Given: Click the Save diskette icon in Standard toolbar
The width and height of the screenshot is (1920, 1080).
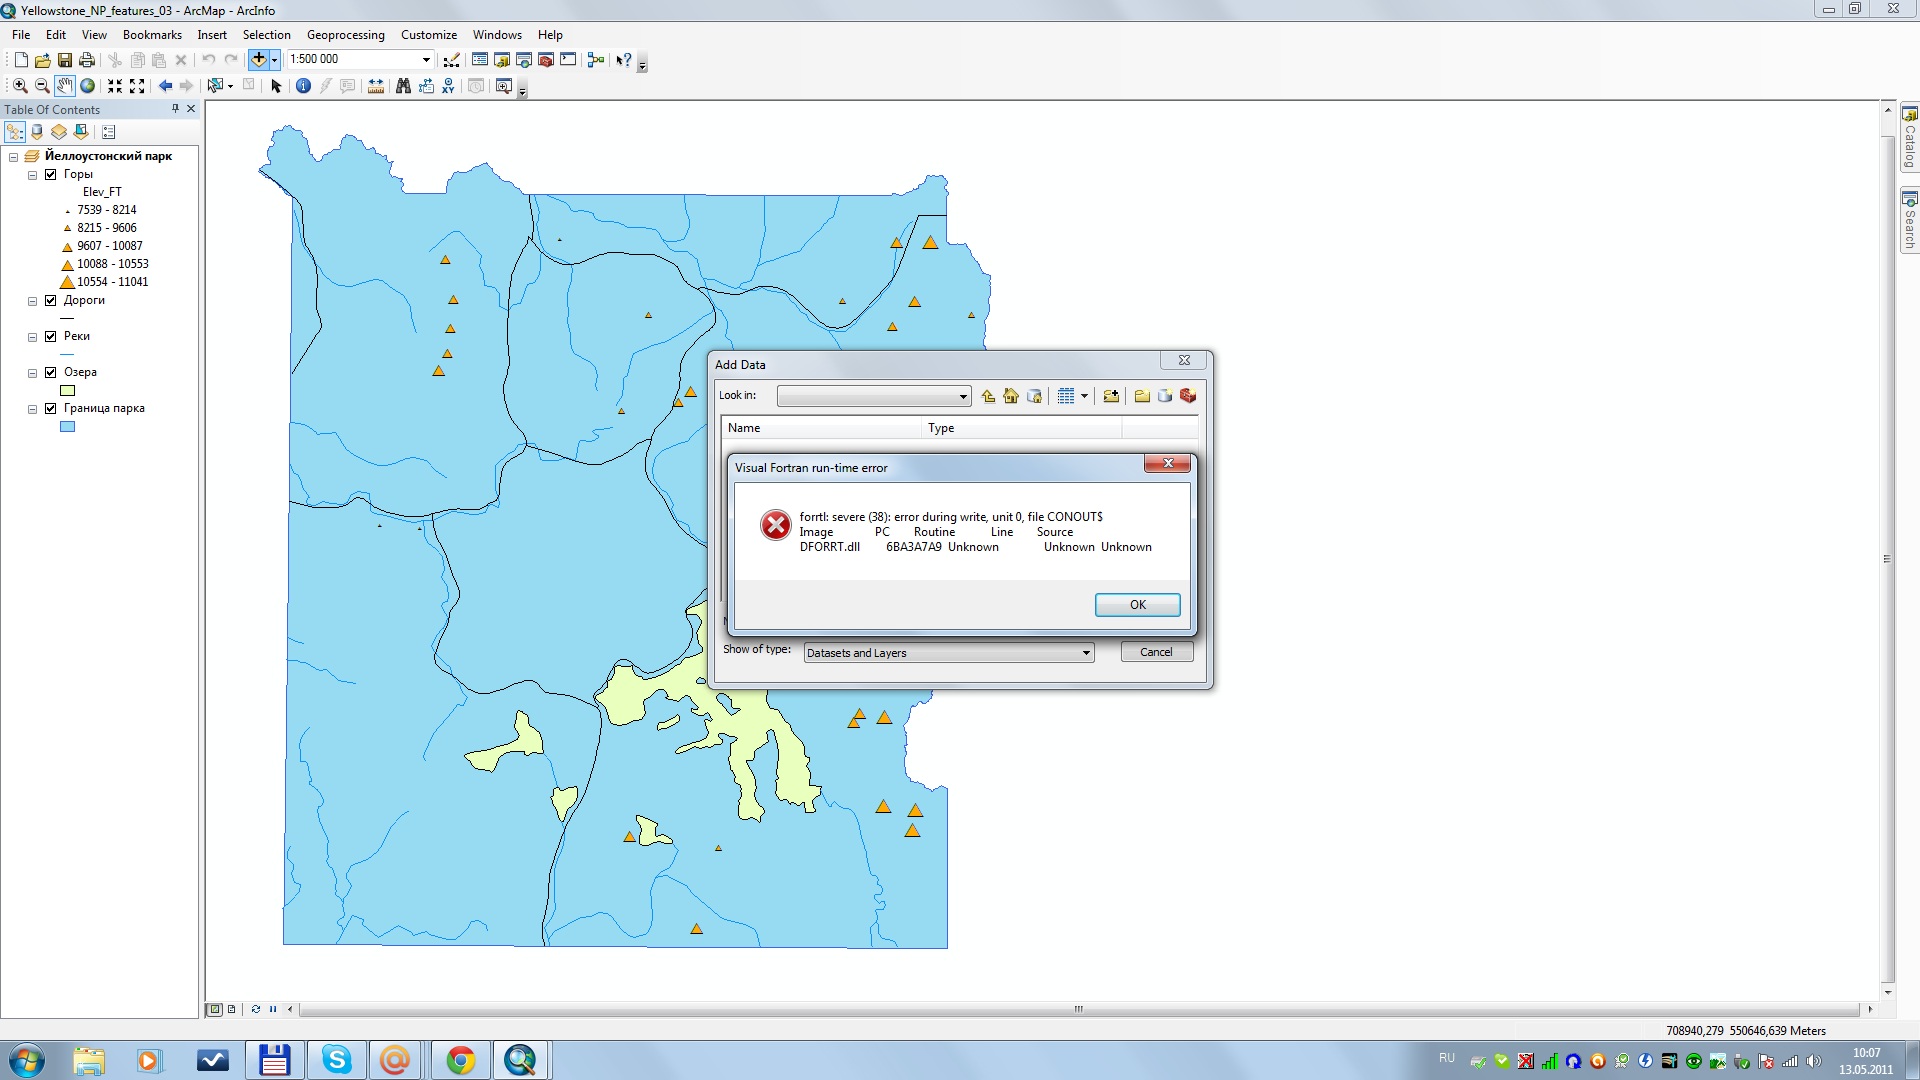Looking at the screenshot, I should (x=64, y=60).
